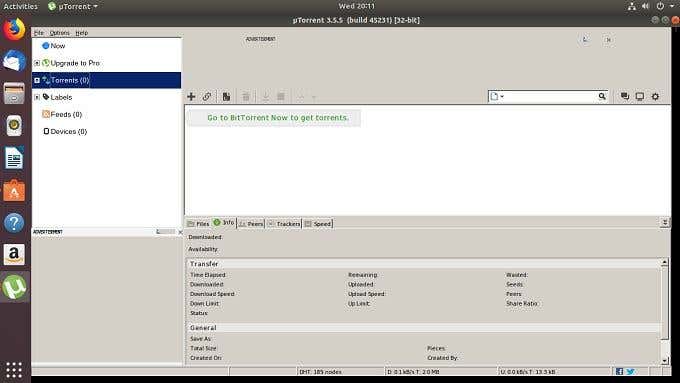The height and width of the screenshot is (383, 680).
Task: Open the File menu
Action: (x=39, y=33)
